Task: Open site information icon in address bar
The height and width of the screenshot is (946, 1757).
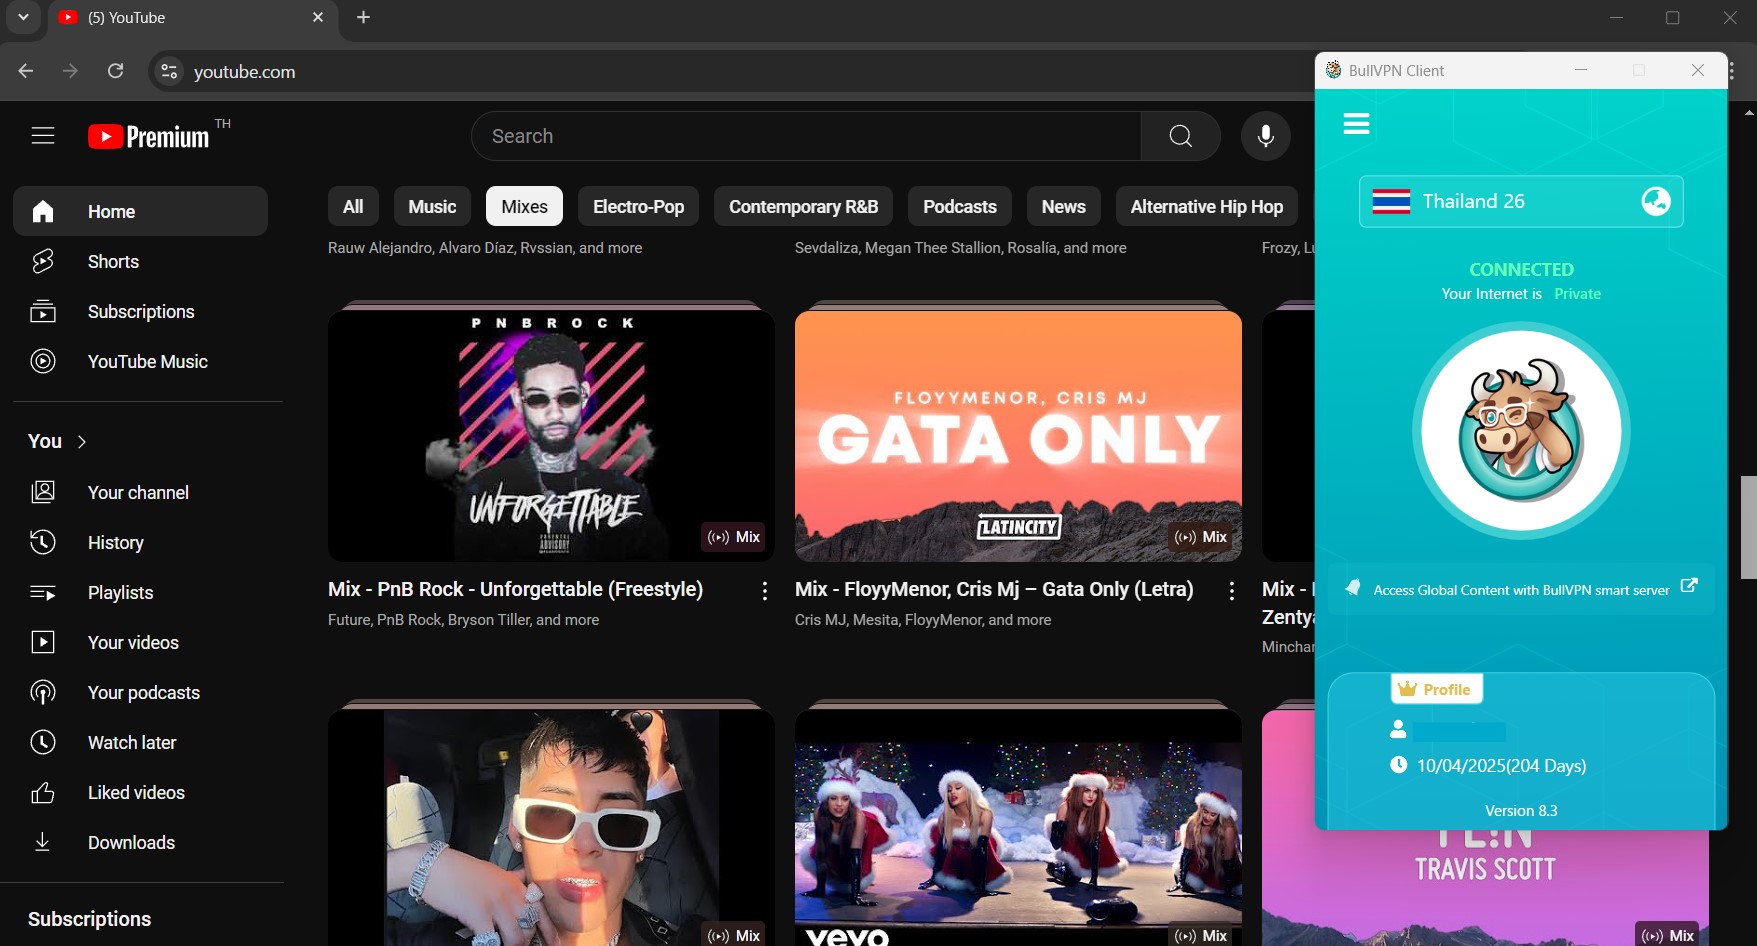Action: (169, 71)
